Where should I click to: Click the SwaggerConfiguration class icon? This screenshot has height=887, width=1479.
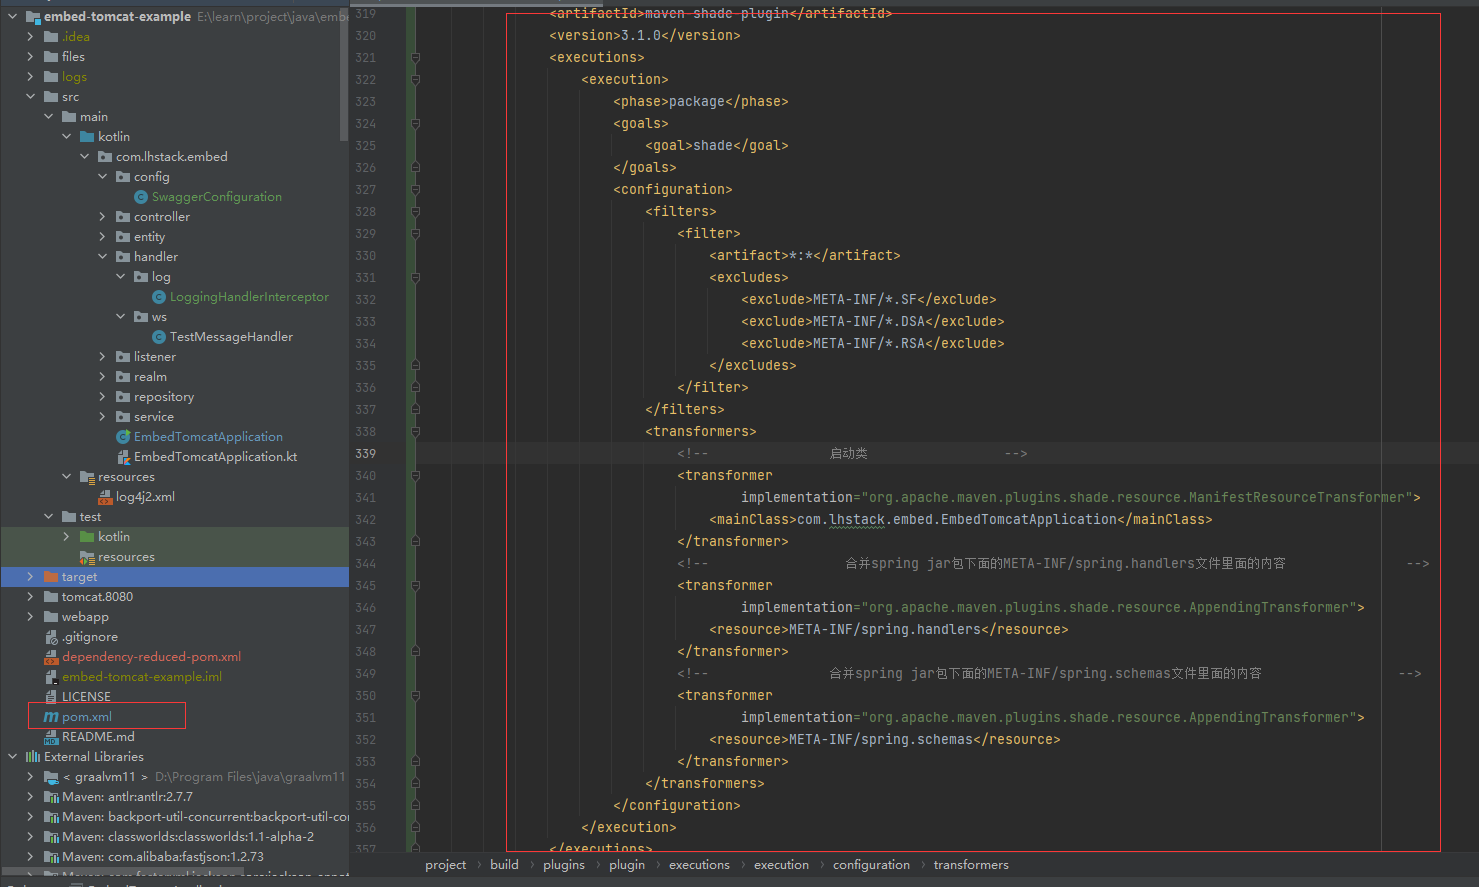[141, 197]
